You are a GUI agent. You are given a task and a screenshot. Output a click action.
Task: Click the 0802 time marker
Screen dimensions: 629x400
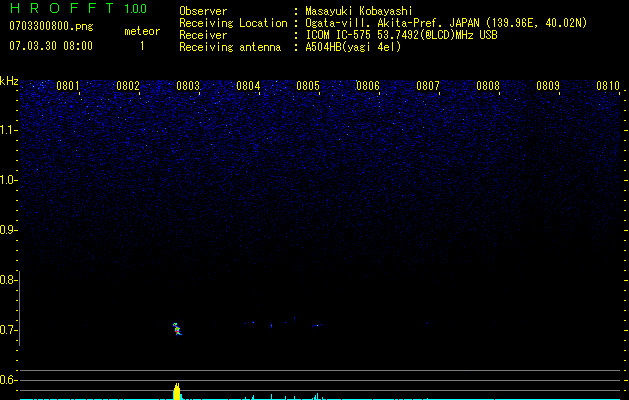pyautogui.click(x=128, y=86)
